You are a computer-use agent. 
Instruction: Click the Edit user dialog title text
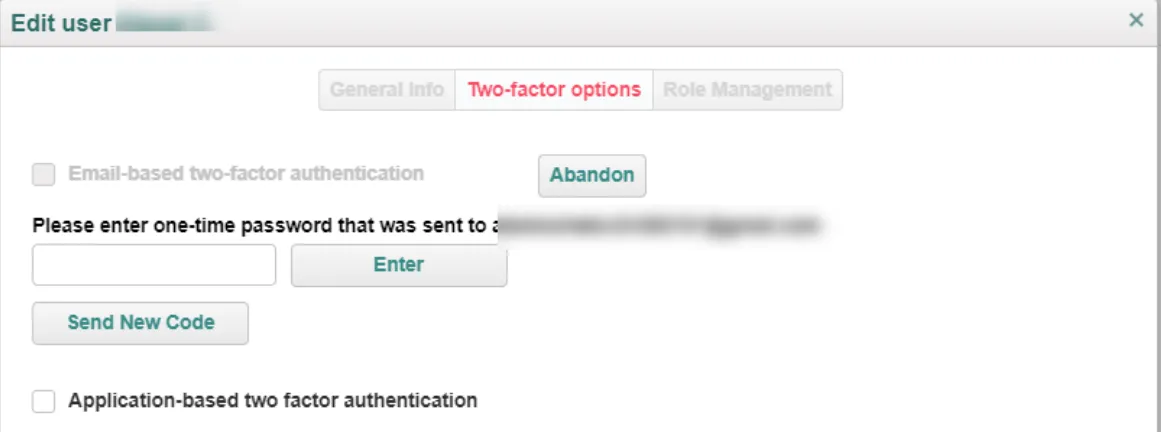[x=61, y=22]
